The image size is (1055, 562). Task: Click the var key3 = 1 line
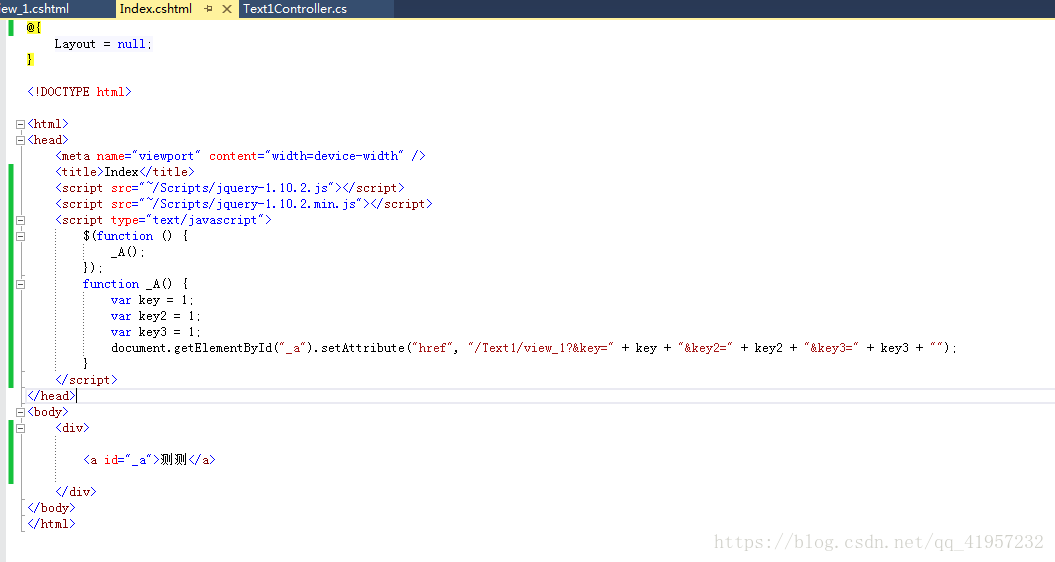[155, 332]
